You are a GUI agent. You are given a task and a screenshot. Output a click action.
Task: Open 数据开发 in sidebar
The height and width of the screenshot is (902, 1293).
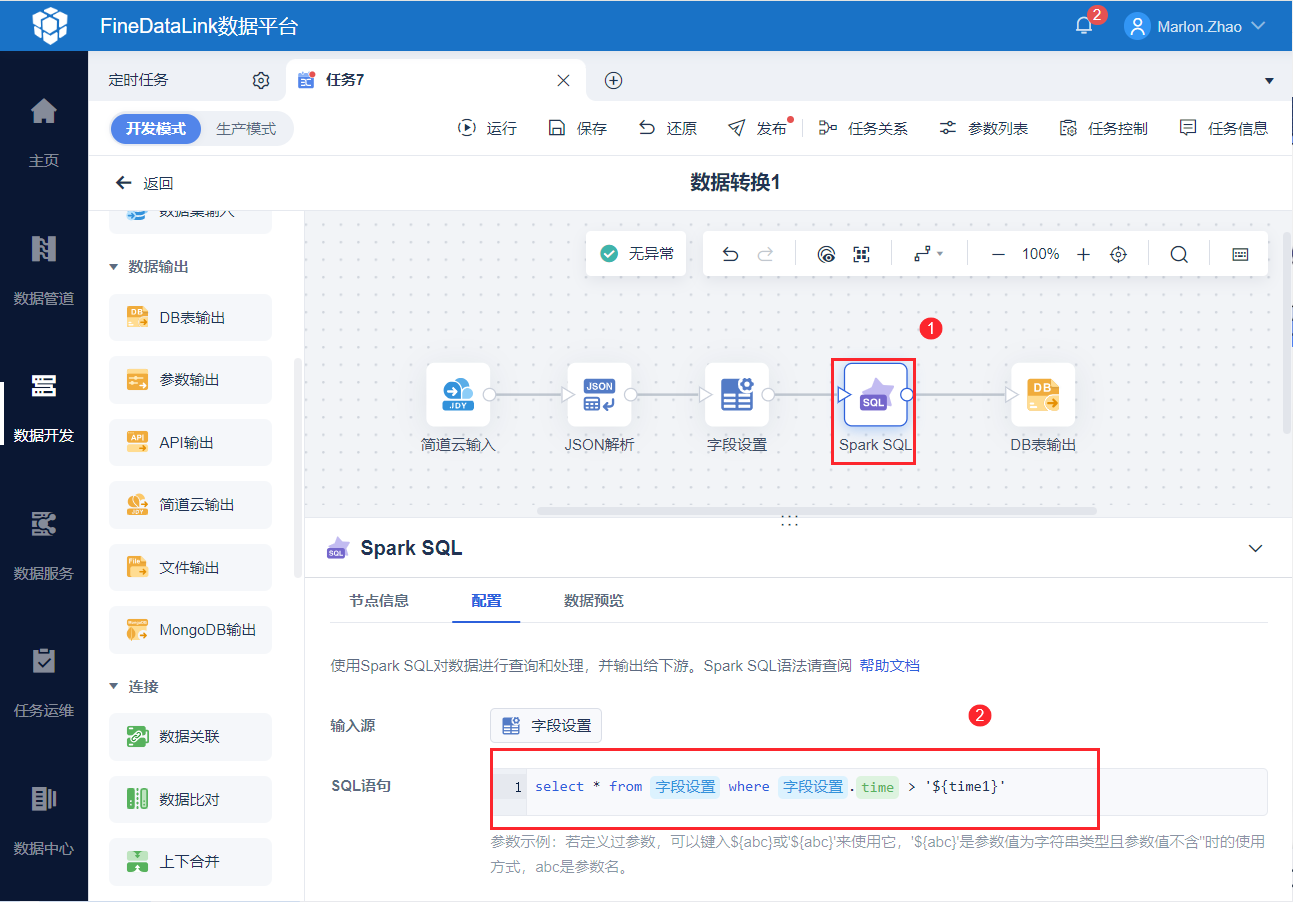coord(44,406)
